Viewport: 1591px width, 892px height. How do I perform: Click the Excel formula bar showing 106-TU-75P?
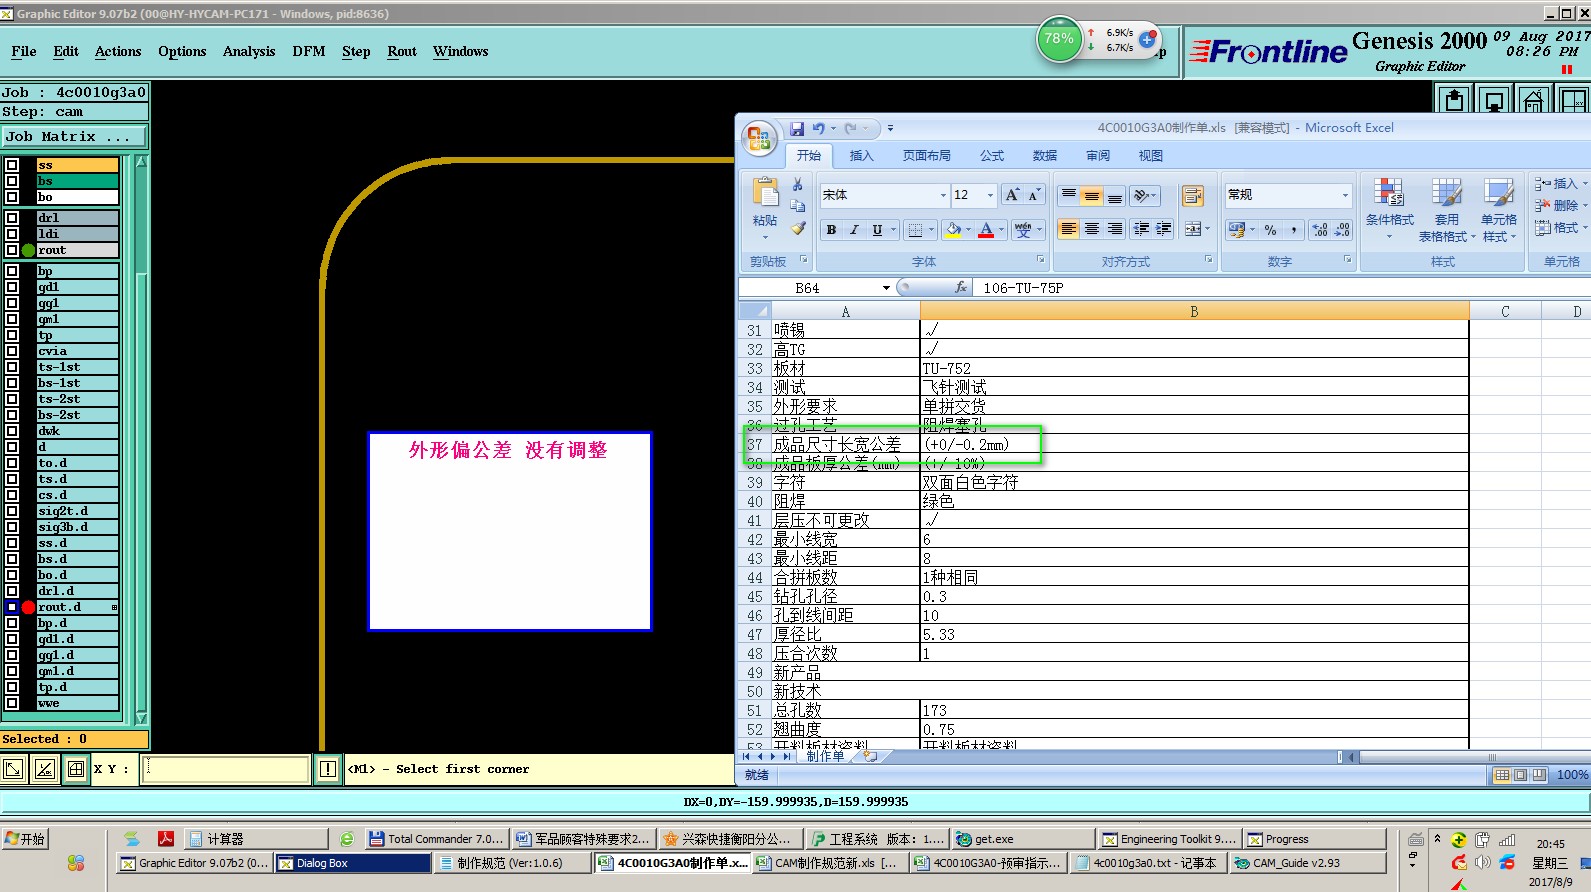point(1280,288)
